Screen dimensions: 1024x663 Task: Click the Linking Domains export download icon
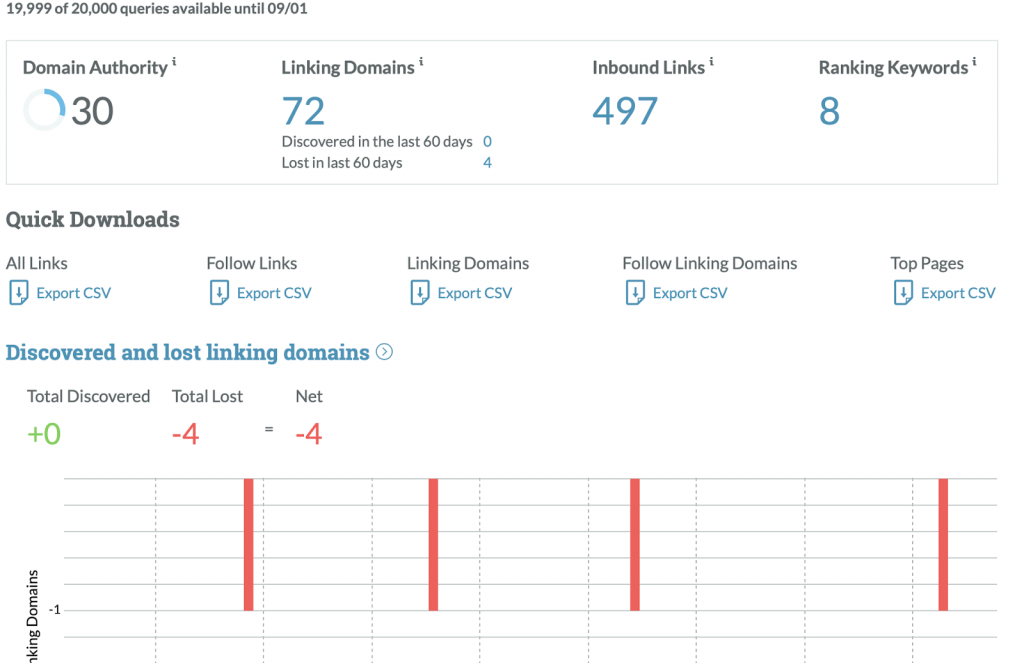pyautogui.click(x=421, y=292)
